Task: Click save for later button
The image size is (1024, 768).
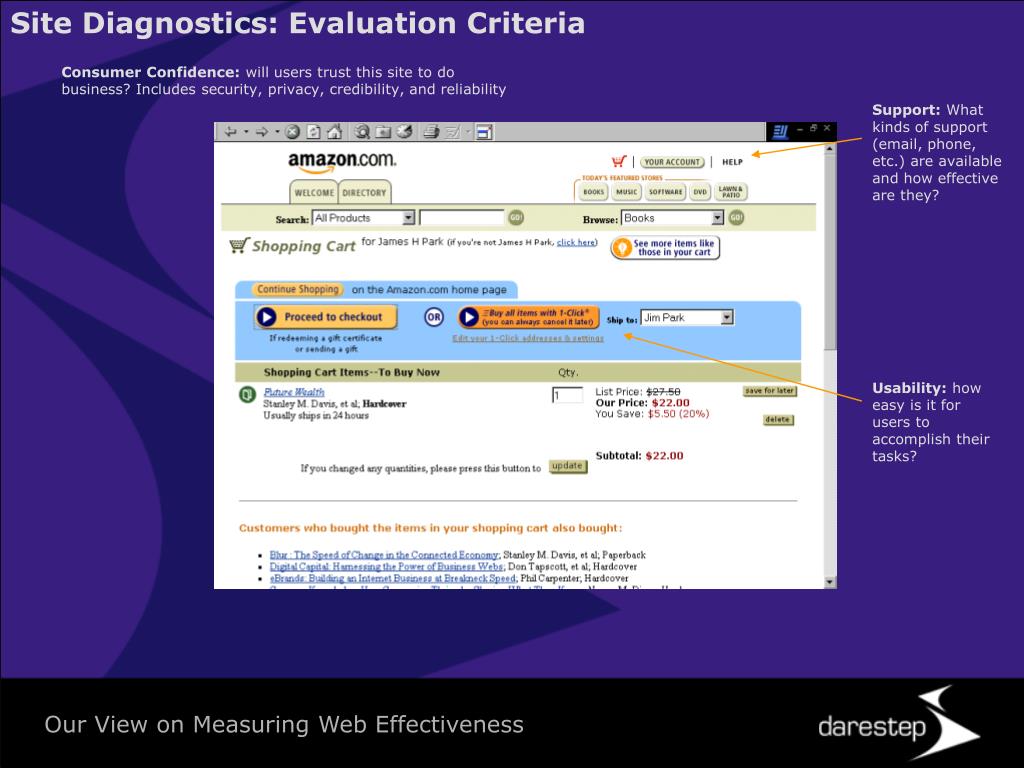Action: [770, 391]
